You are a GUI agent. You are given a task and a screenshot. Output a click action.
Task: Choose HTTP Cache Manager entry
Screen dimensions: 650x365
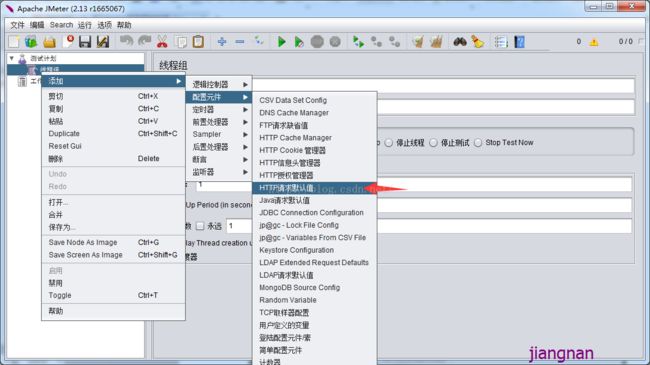point(314,138)
